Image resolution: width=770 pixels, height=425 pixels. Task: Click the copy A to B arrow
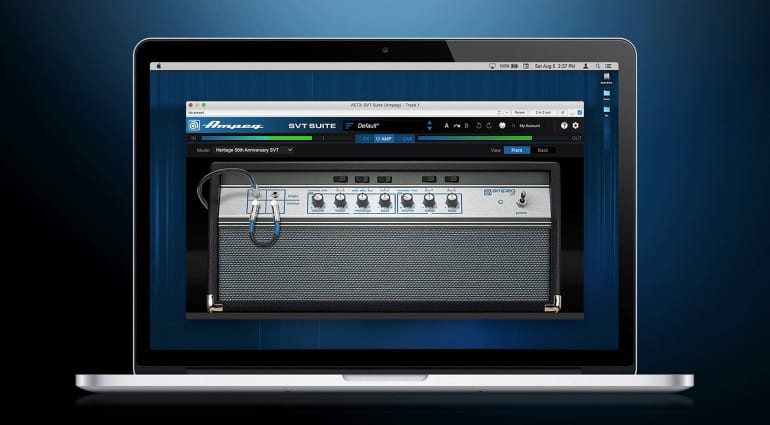455,126
